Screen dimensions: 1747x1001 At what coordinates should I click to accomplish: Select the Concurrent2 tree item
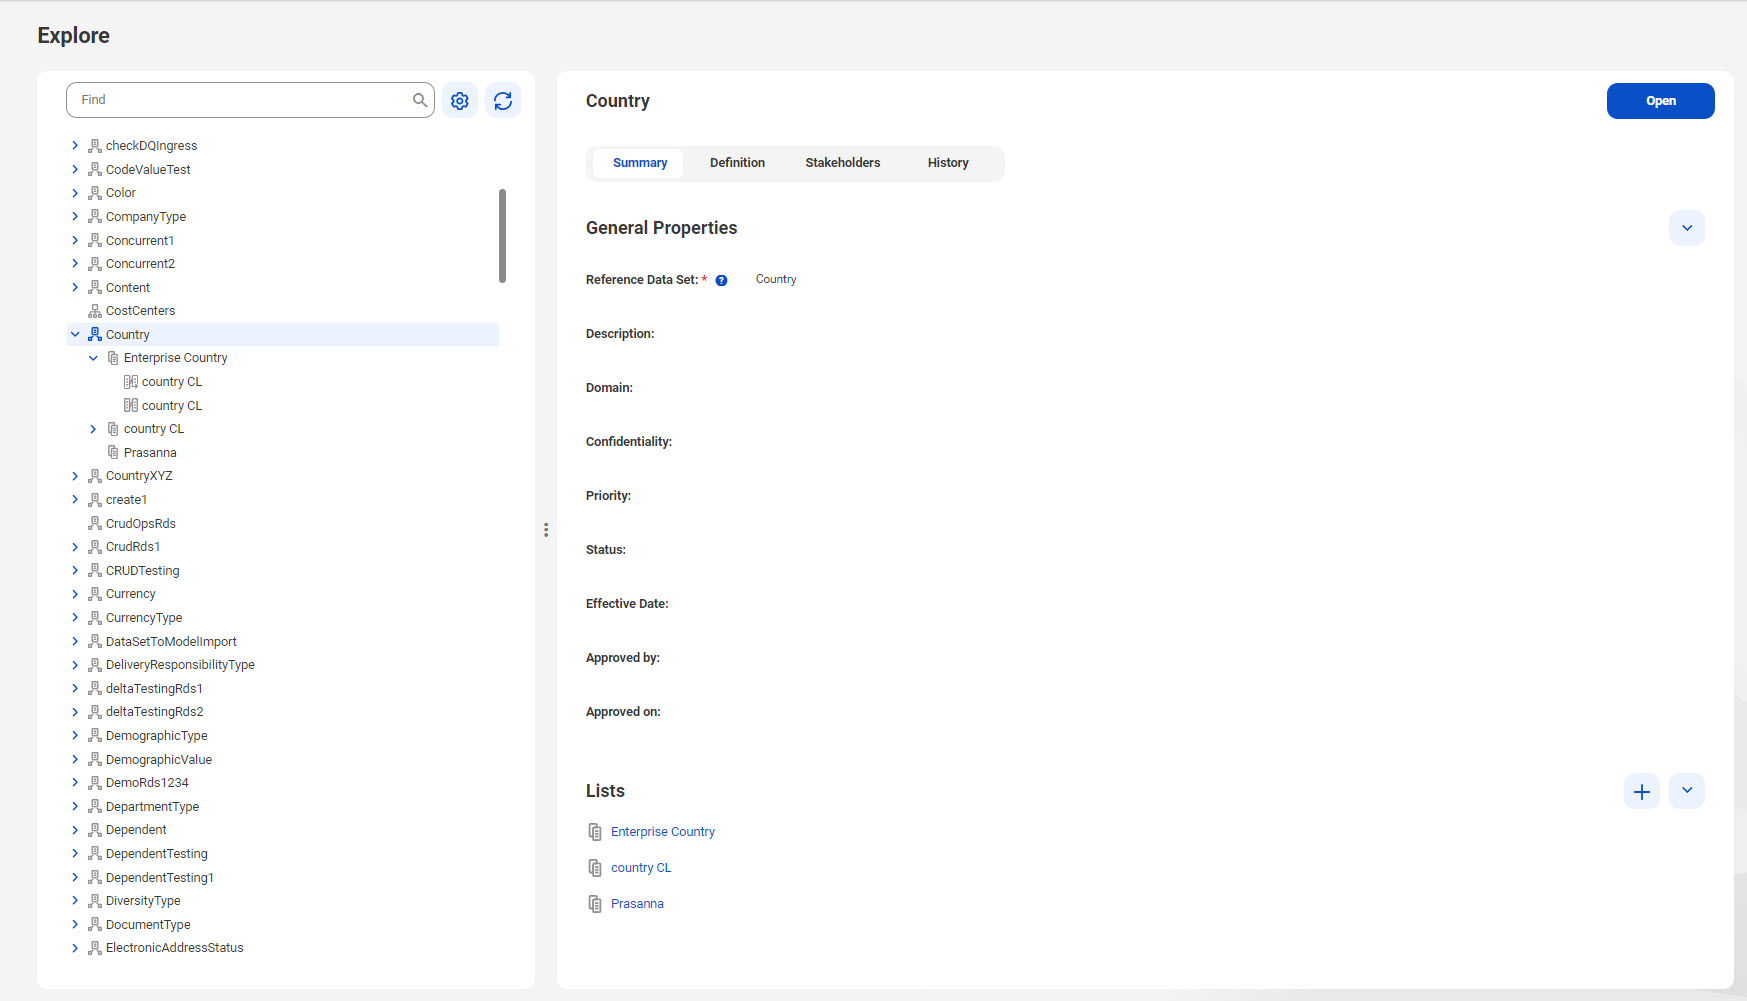click(140, 264)
